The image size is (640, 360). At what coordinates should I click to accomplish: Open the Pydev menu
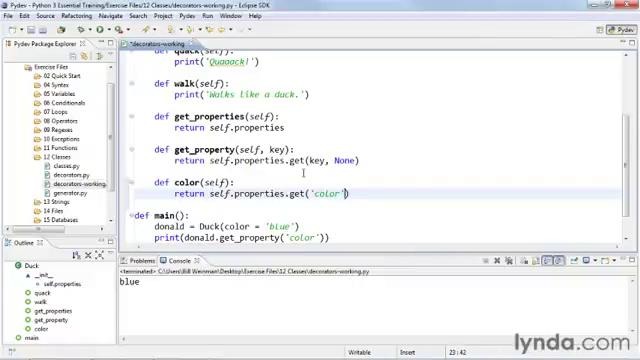[x=187, y=16]
